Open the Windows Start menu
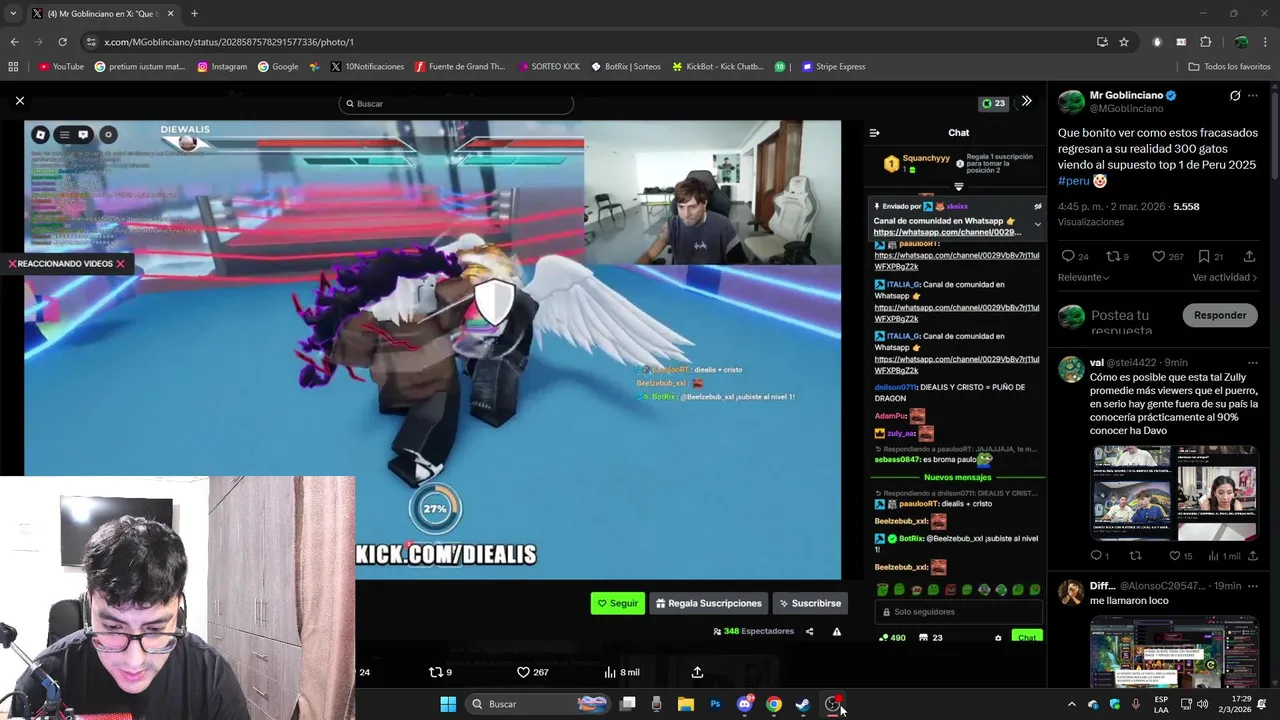1280x720 pixels. pyautogui.click(x=448, y=704)
